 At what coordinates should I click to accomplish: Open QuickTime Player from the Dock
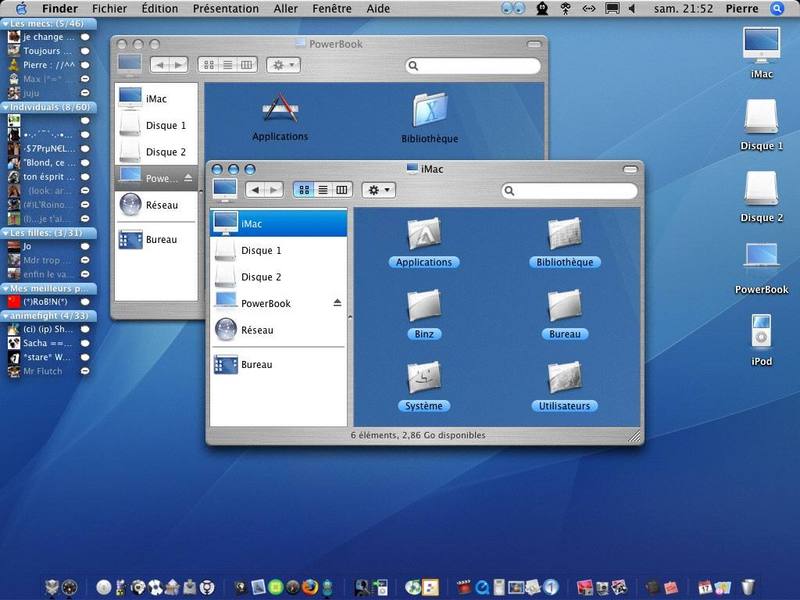click(482, 587)
